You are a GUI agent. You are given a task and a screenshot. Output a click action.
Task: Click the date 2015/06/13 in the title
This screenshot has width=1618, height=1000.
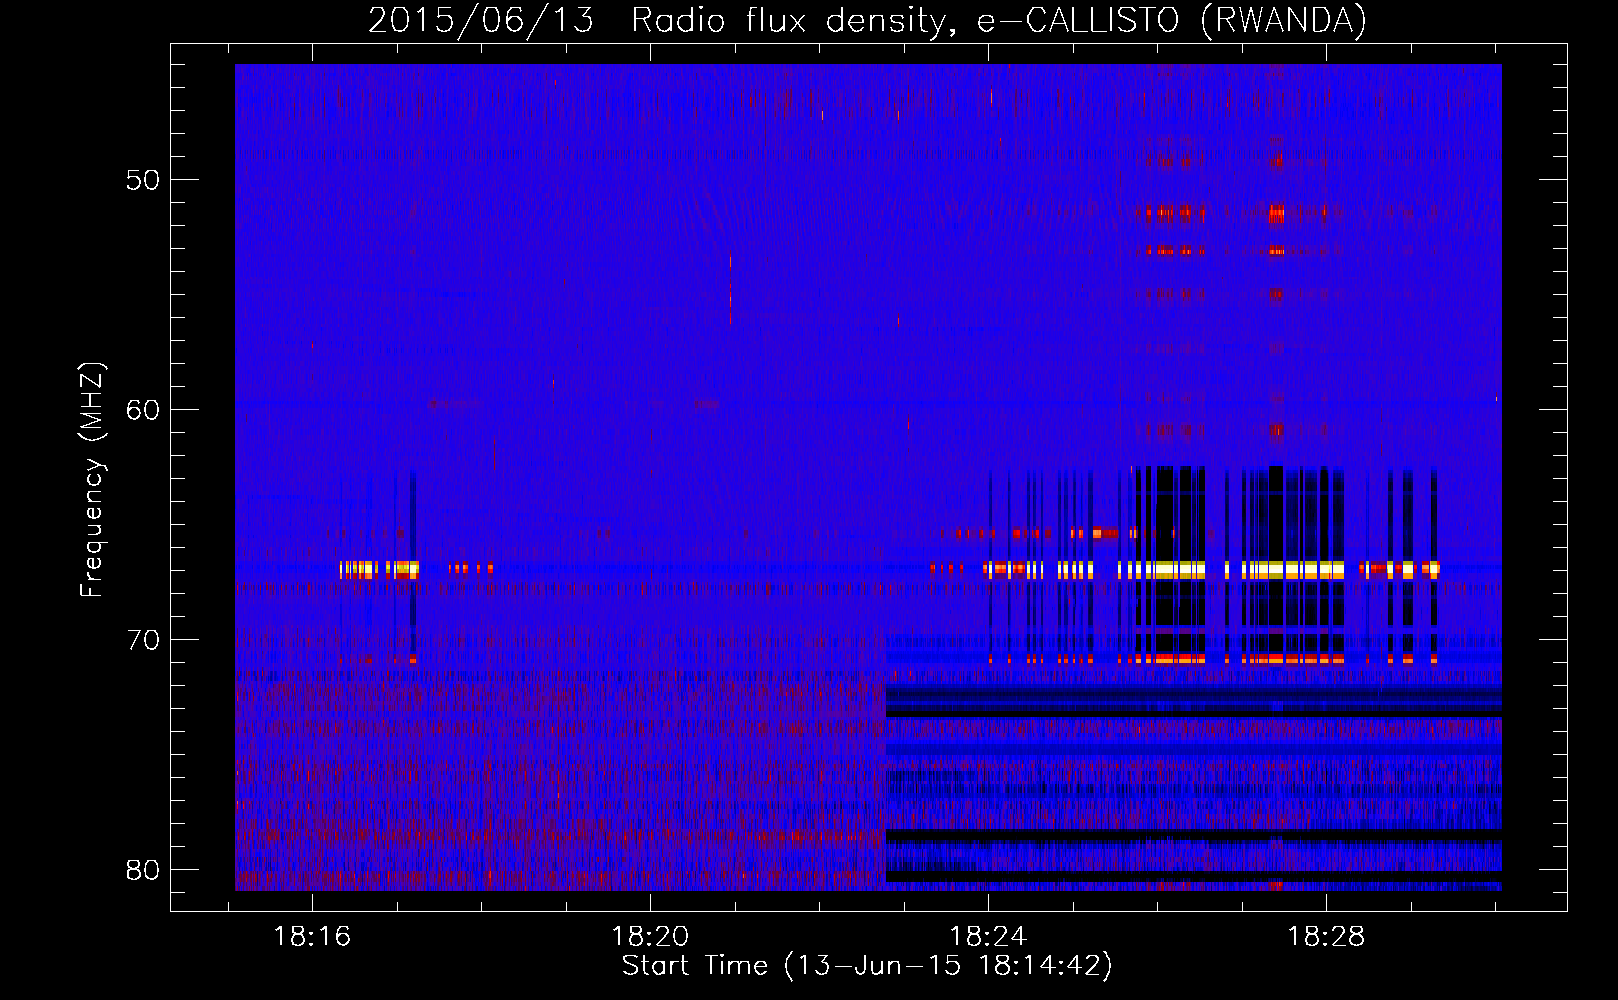(x=481, y=20)
